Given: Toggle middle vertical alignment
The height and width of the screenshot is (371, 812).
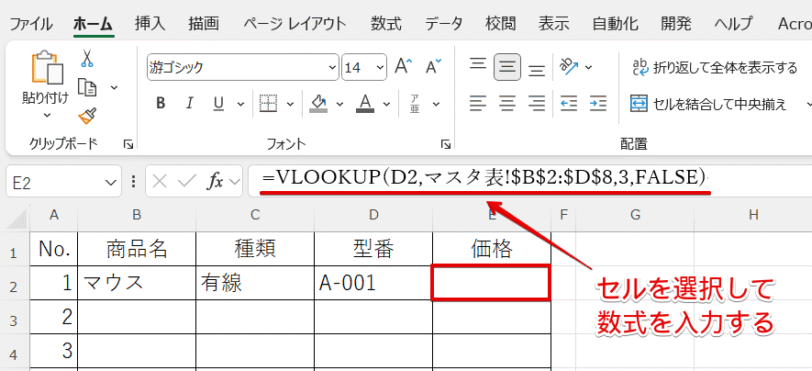Looking at the screenshot, I should (x=507, y=66).
